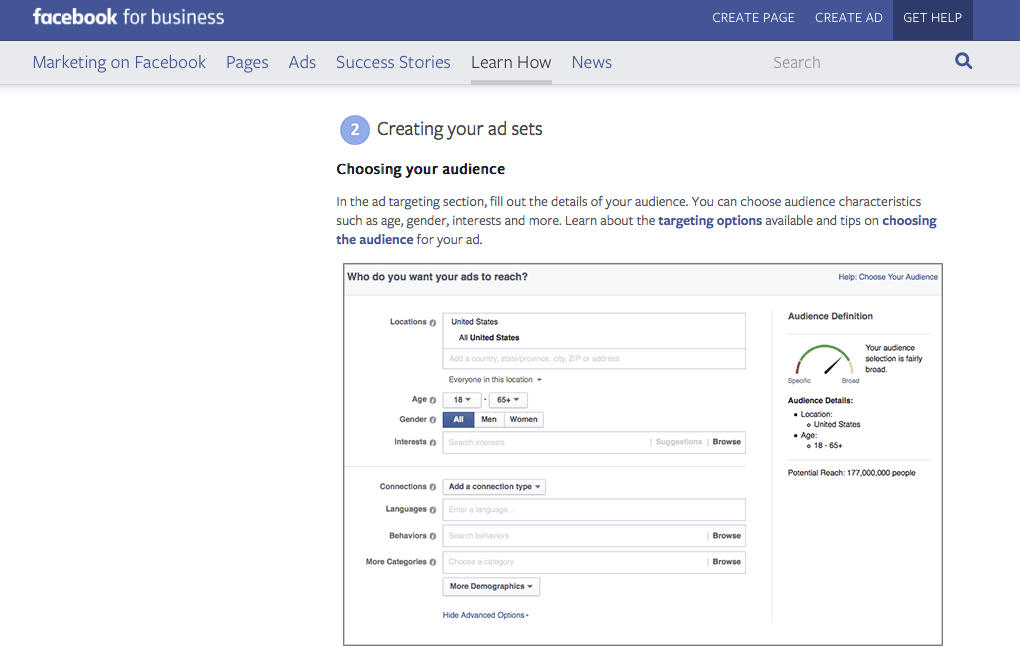The height and width of the screenshot is (658, 1020).
Task: Click info icon beside Age label
Action: (x=433, y=400)
